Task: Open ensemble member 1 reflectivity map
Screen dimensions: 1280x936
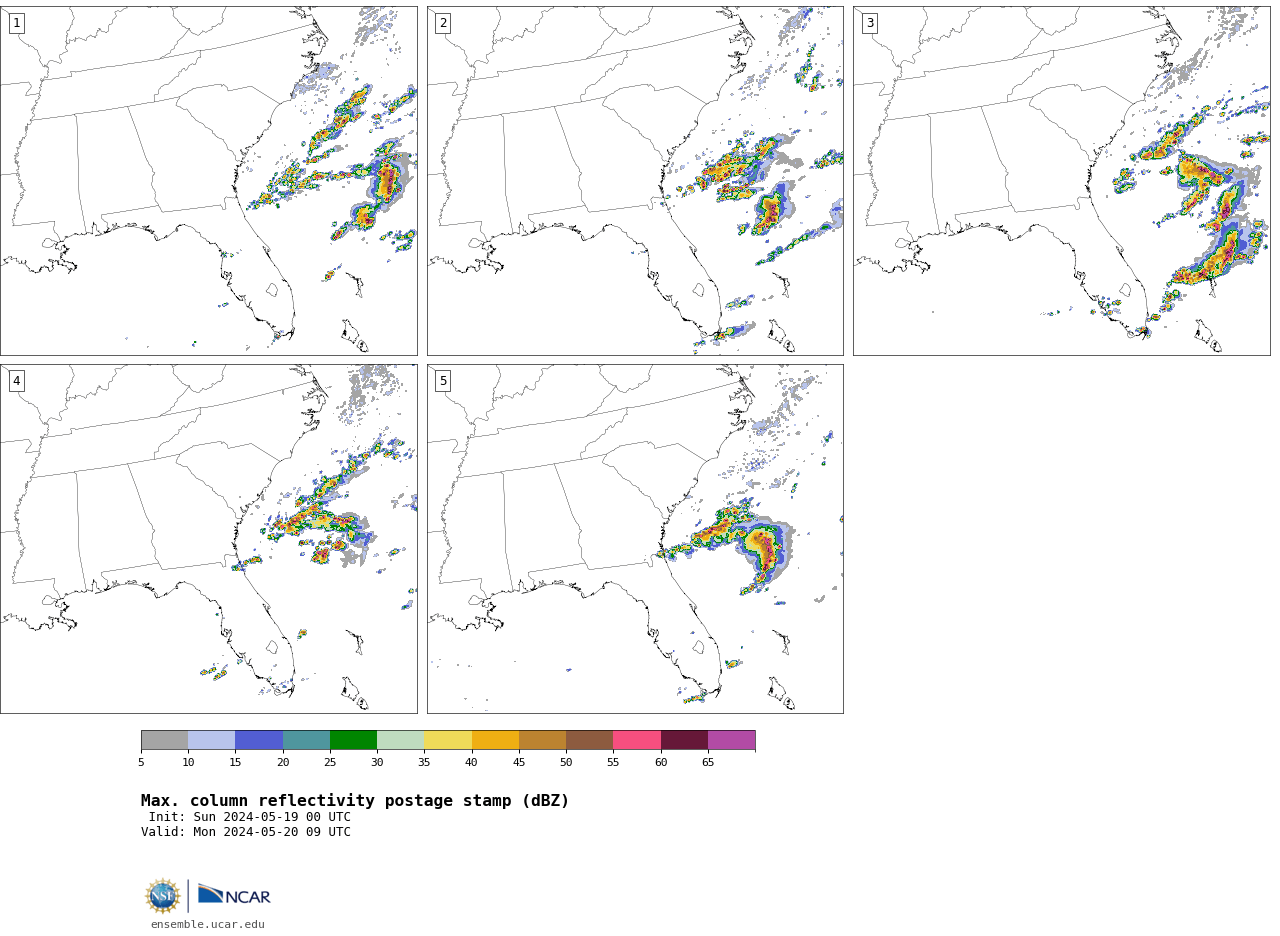Action: pyautogui.click(x=208, y=181)
